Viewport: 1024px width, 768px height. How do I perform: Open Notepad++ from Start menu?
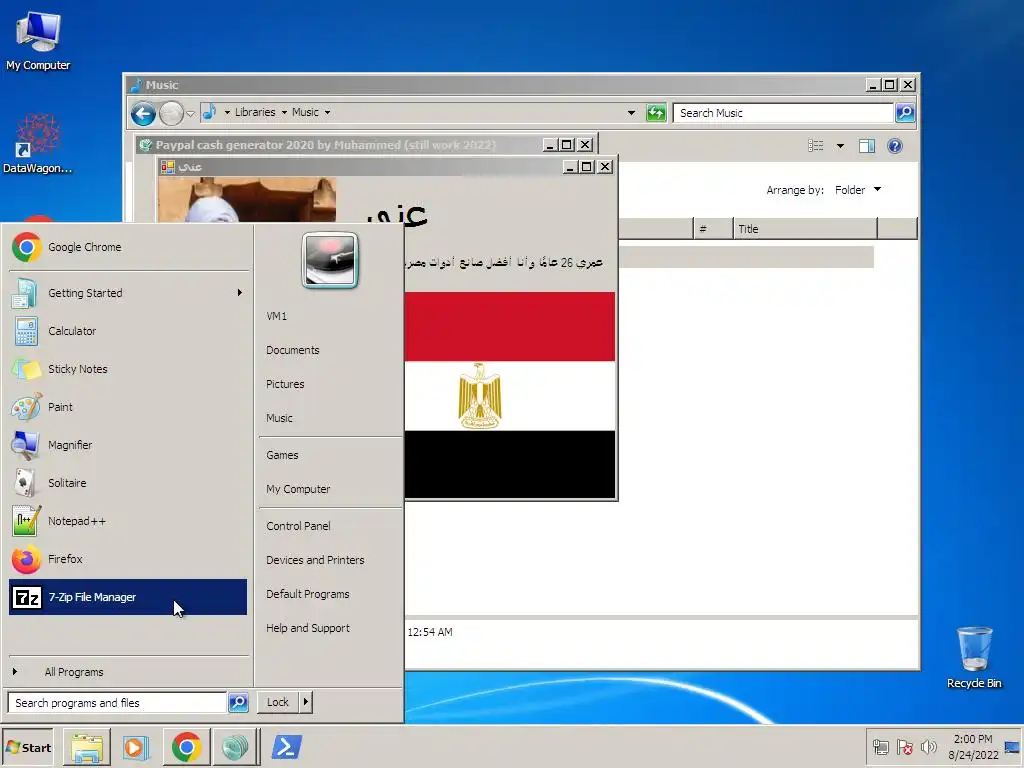tap(128, 521)
